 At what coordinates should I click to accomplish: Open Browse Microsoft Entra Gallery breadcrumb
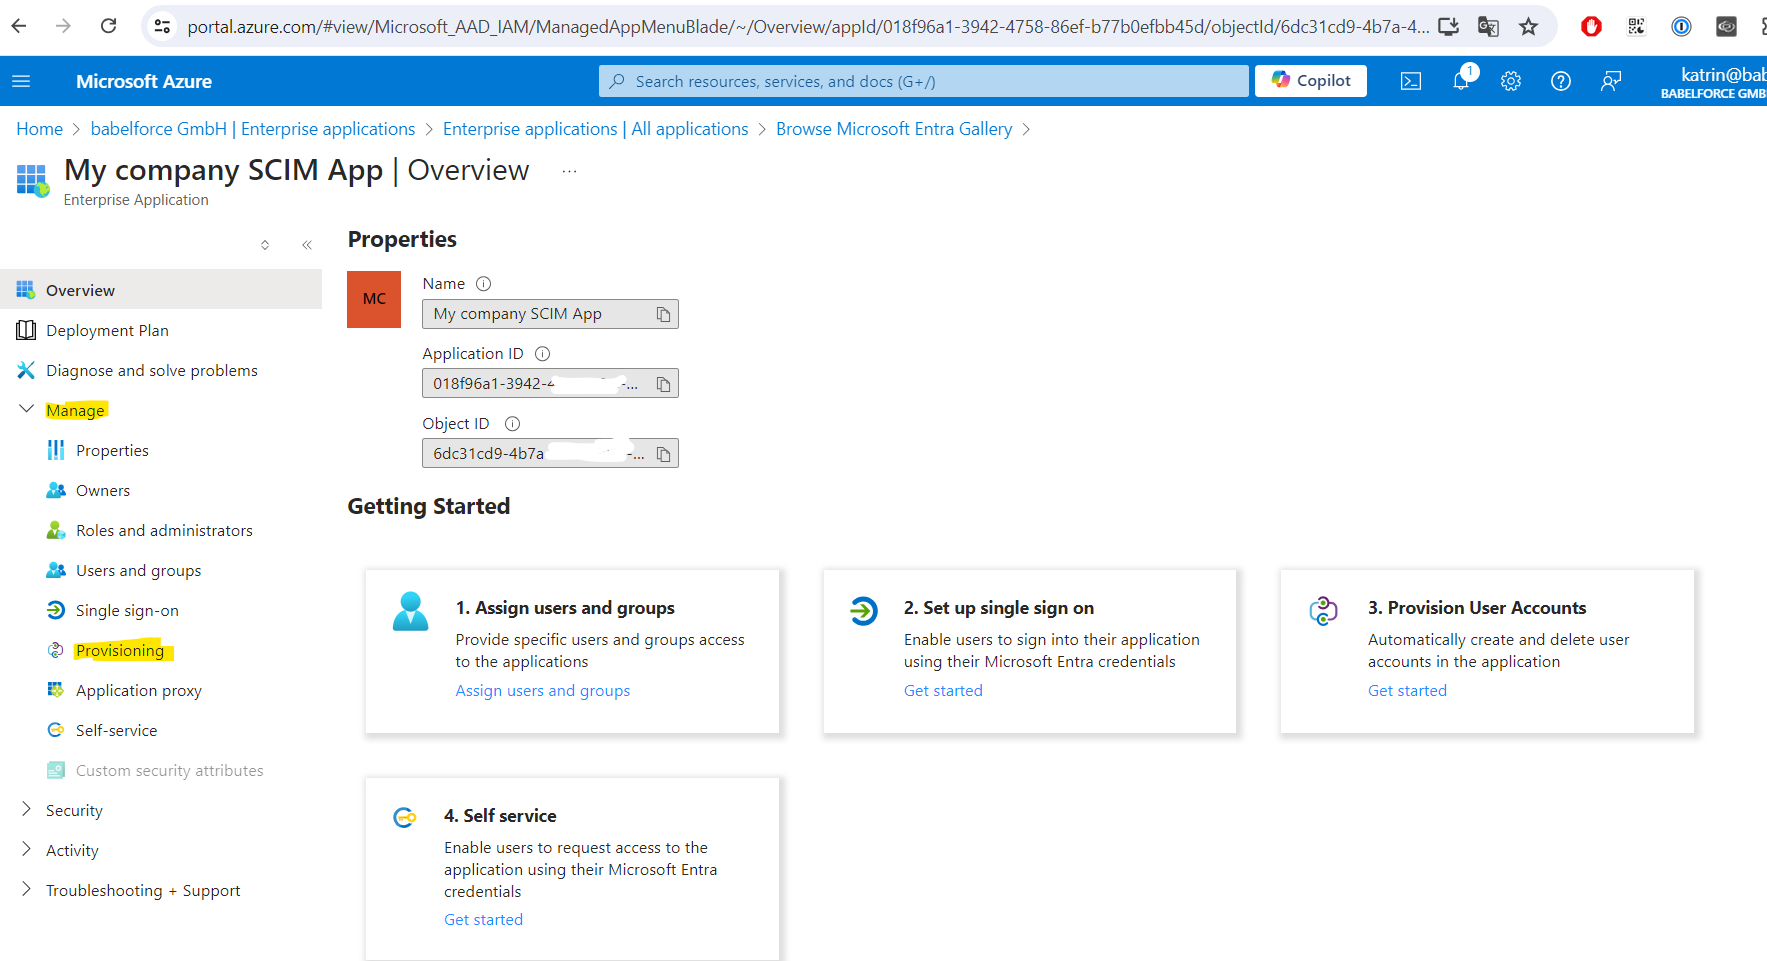coord(894,129)
